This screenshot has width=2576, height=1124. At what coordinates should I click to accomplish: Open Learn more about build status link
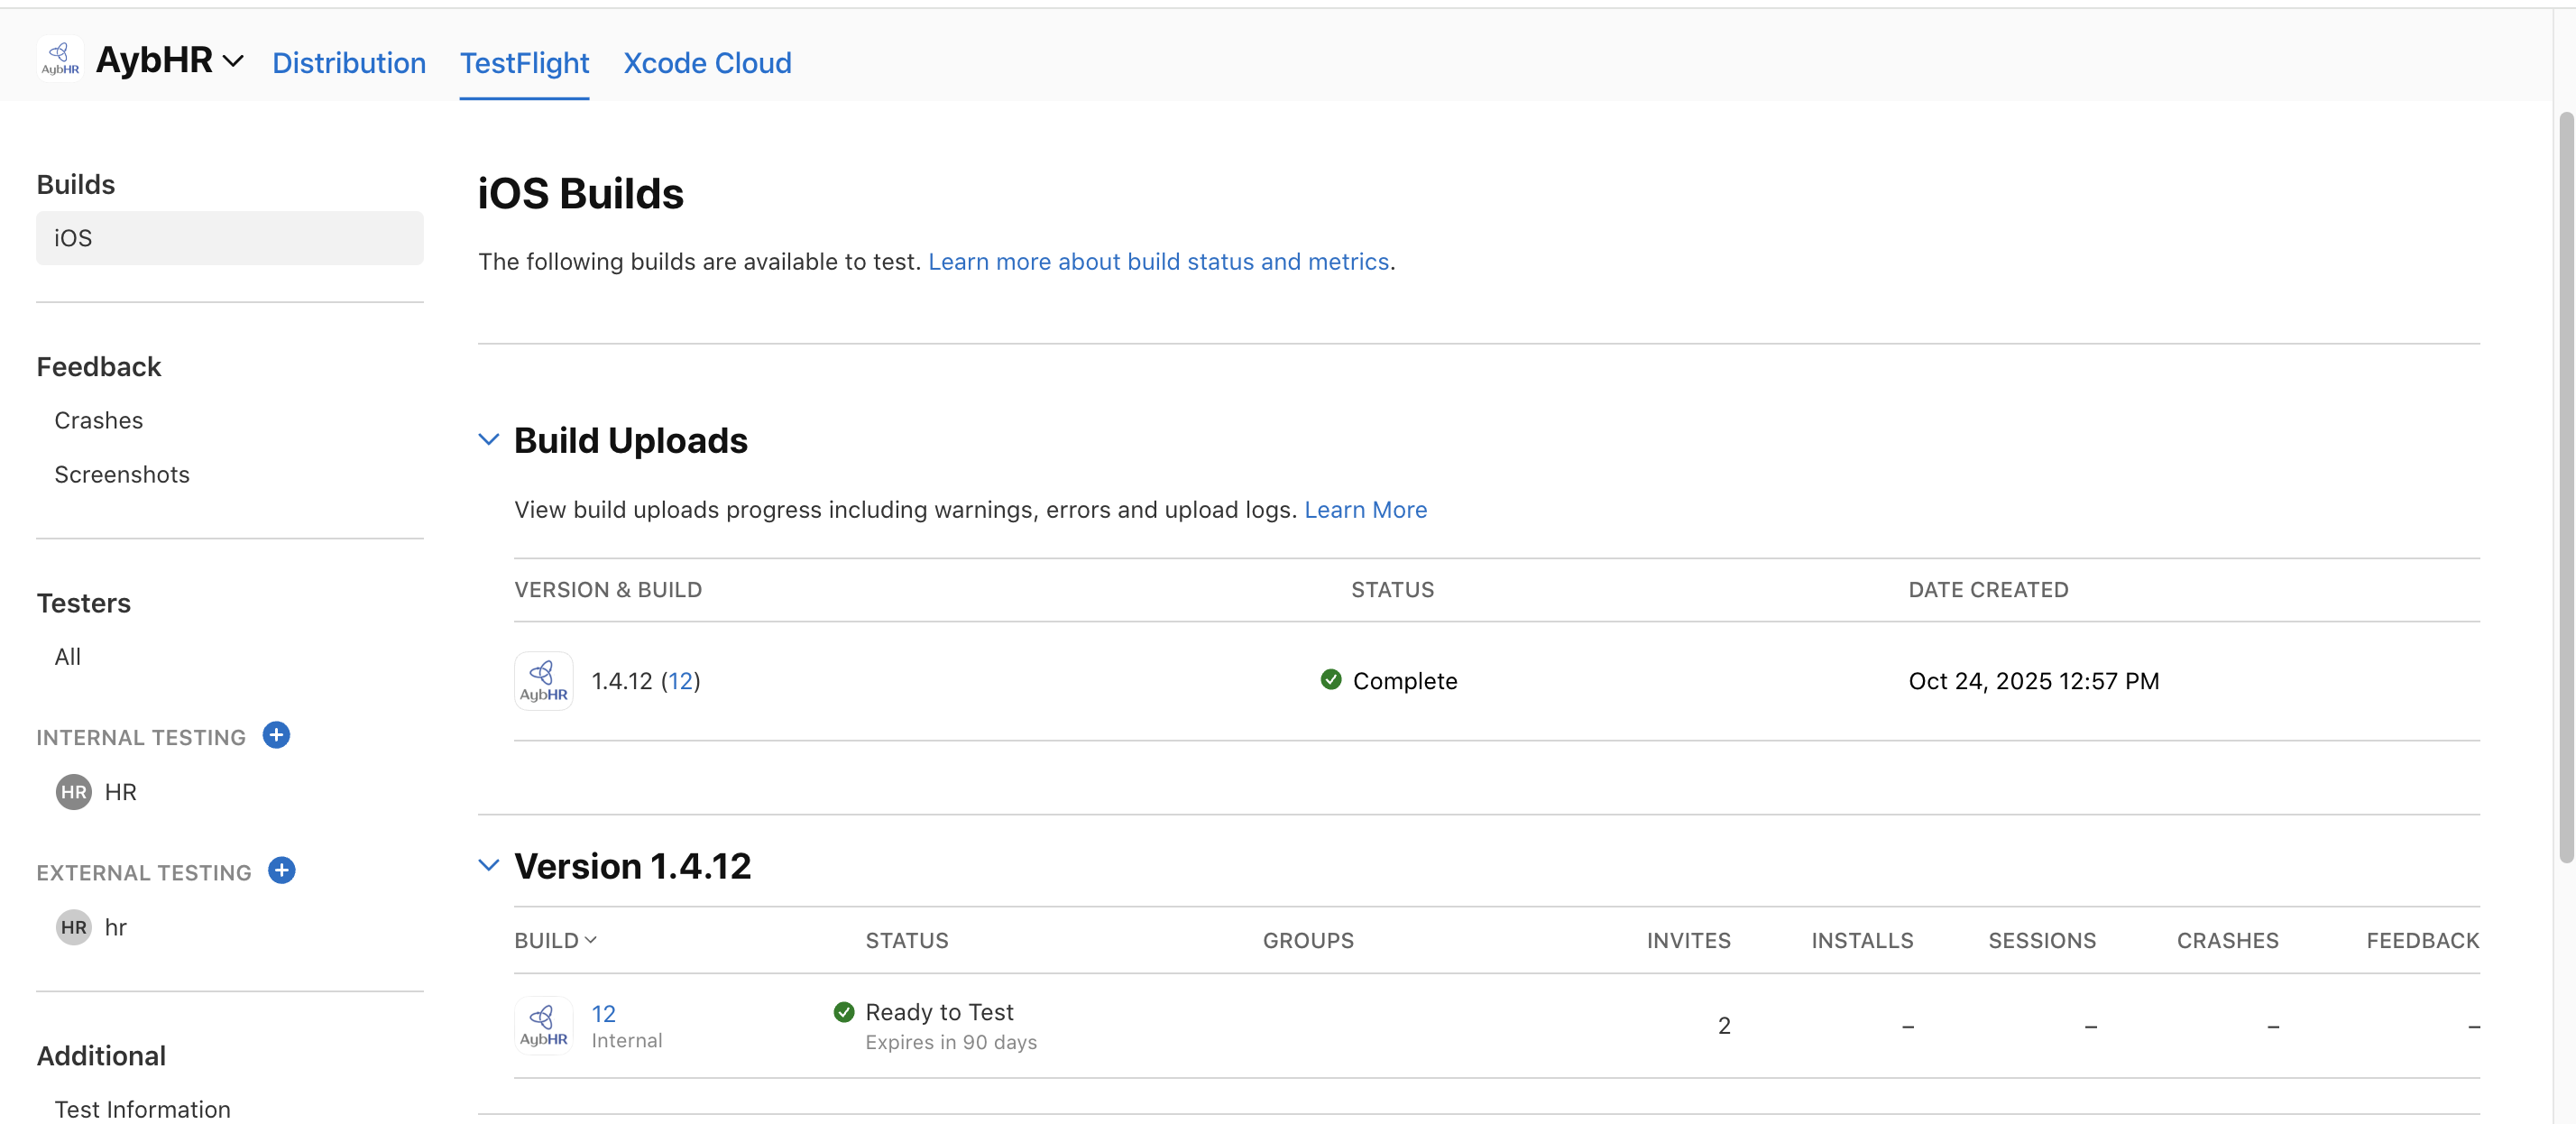(1158, 261)
